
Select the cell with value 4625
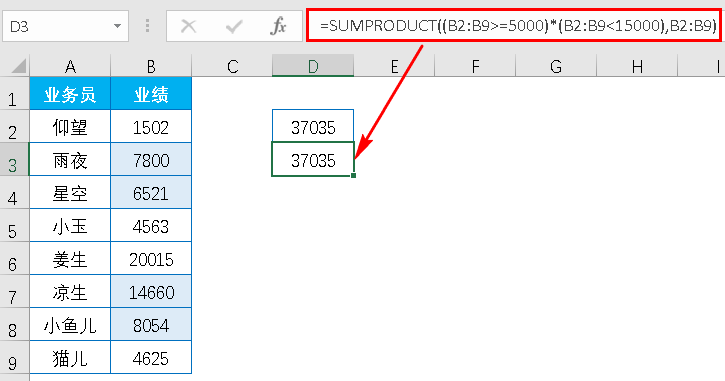tap(151, 357)
